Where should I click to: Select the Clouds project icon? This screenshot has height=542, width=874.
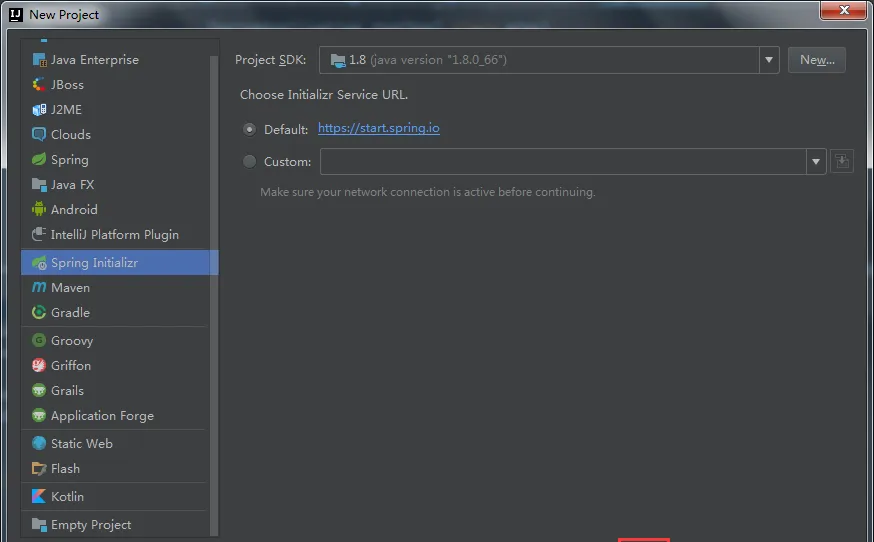tap(39, 134)
